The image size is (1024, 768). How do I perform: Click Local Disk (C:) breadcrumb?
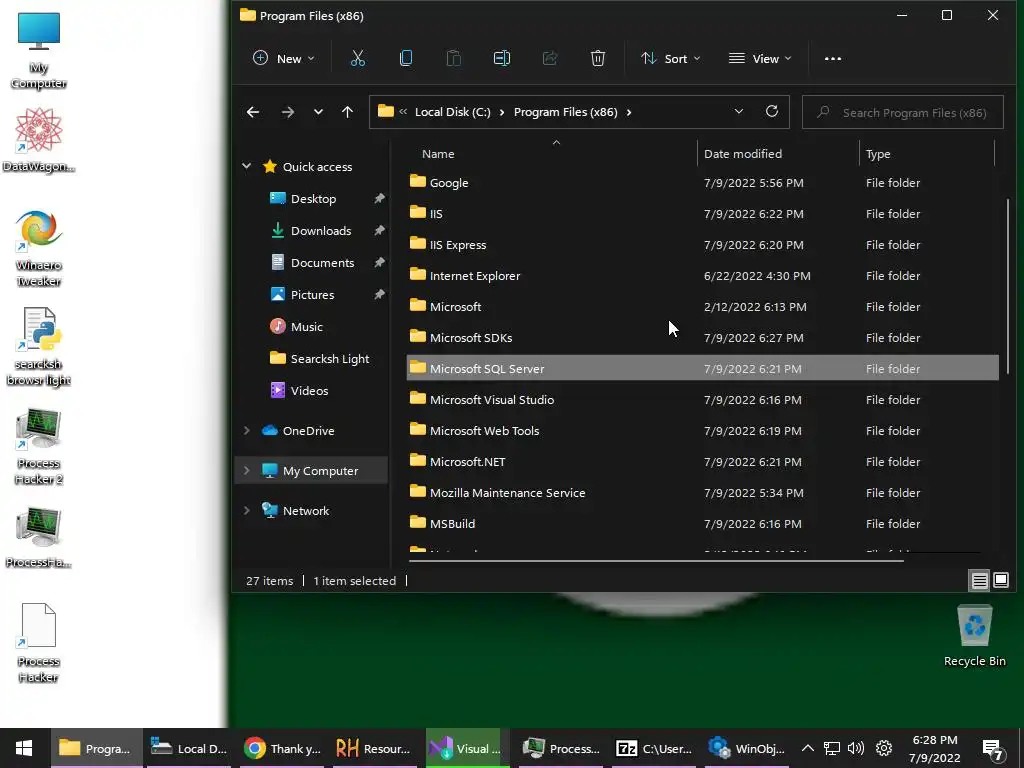pos(453,112)
